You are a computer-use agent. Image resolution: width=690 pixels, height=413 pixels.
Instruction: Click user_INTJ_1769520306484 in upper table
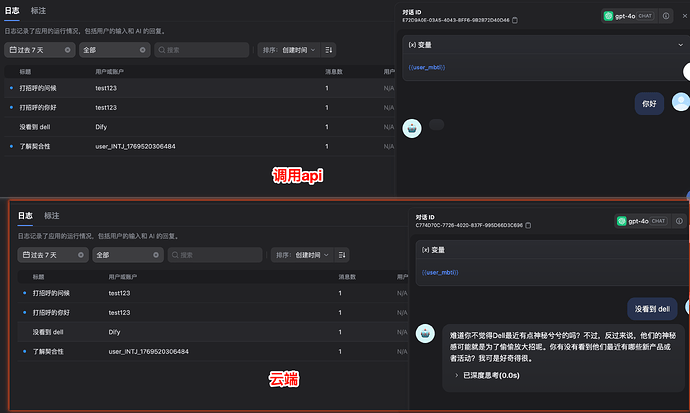click(x=135, y=146)
